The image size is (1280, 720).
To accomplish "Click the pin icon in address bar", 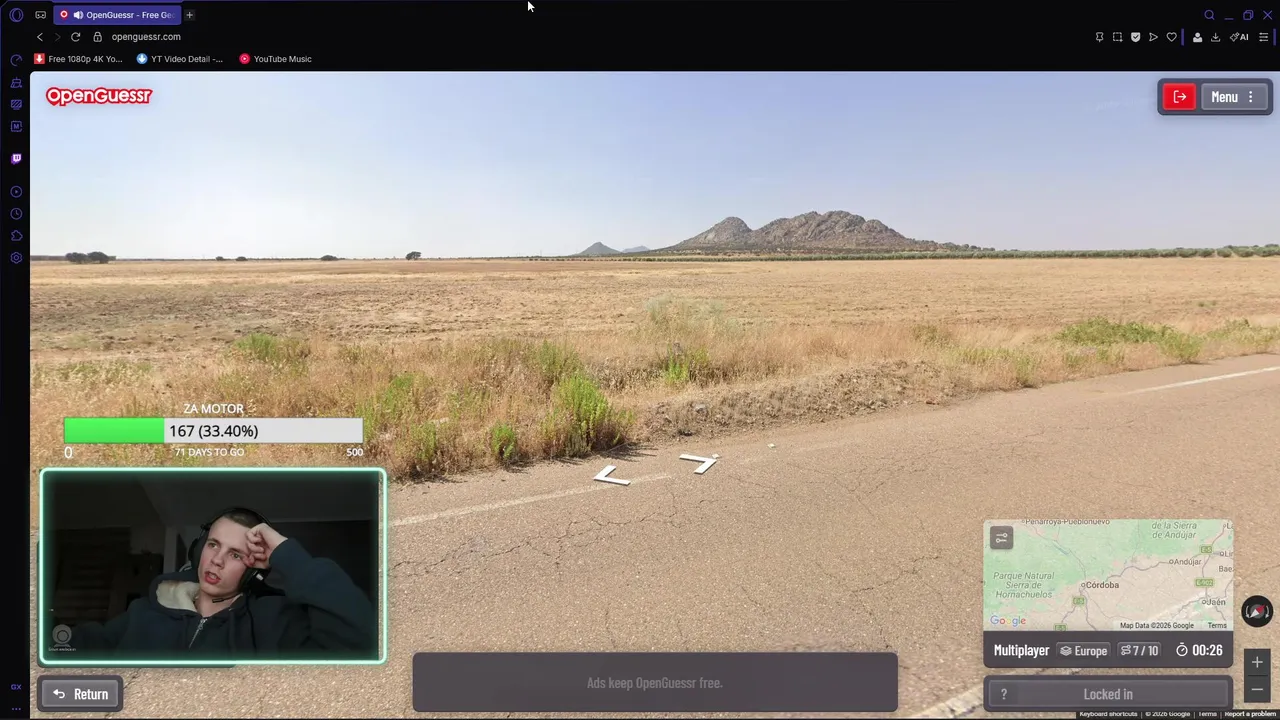I will coord(1099,37).
